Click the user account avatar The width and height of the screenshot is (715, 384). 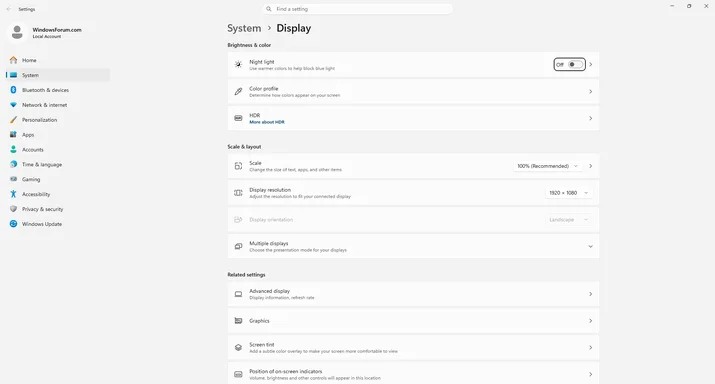[x=17, y=32]
